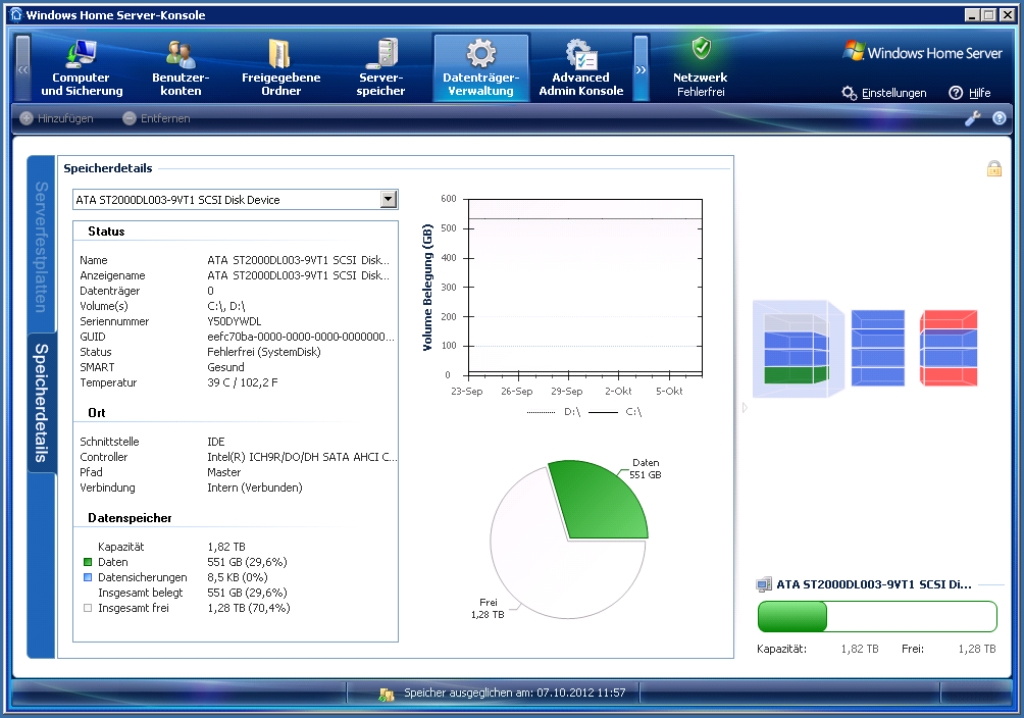This screenshot has height=718, width=1024.
Task: Click Volume(s) value C:\, D:\
Action: [226, 306]
